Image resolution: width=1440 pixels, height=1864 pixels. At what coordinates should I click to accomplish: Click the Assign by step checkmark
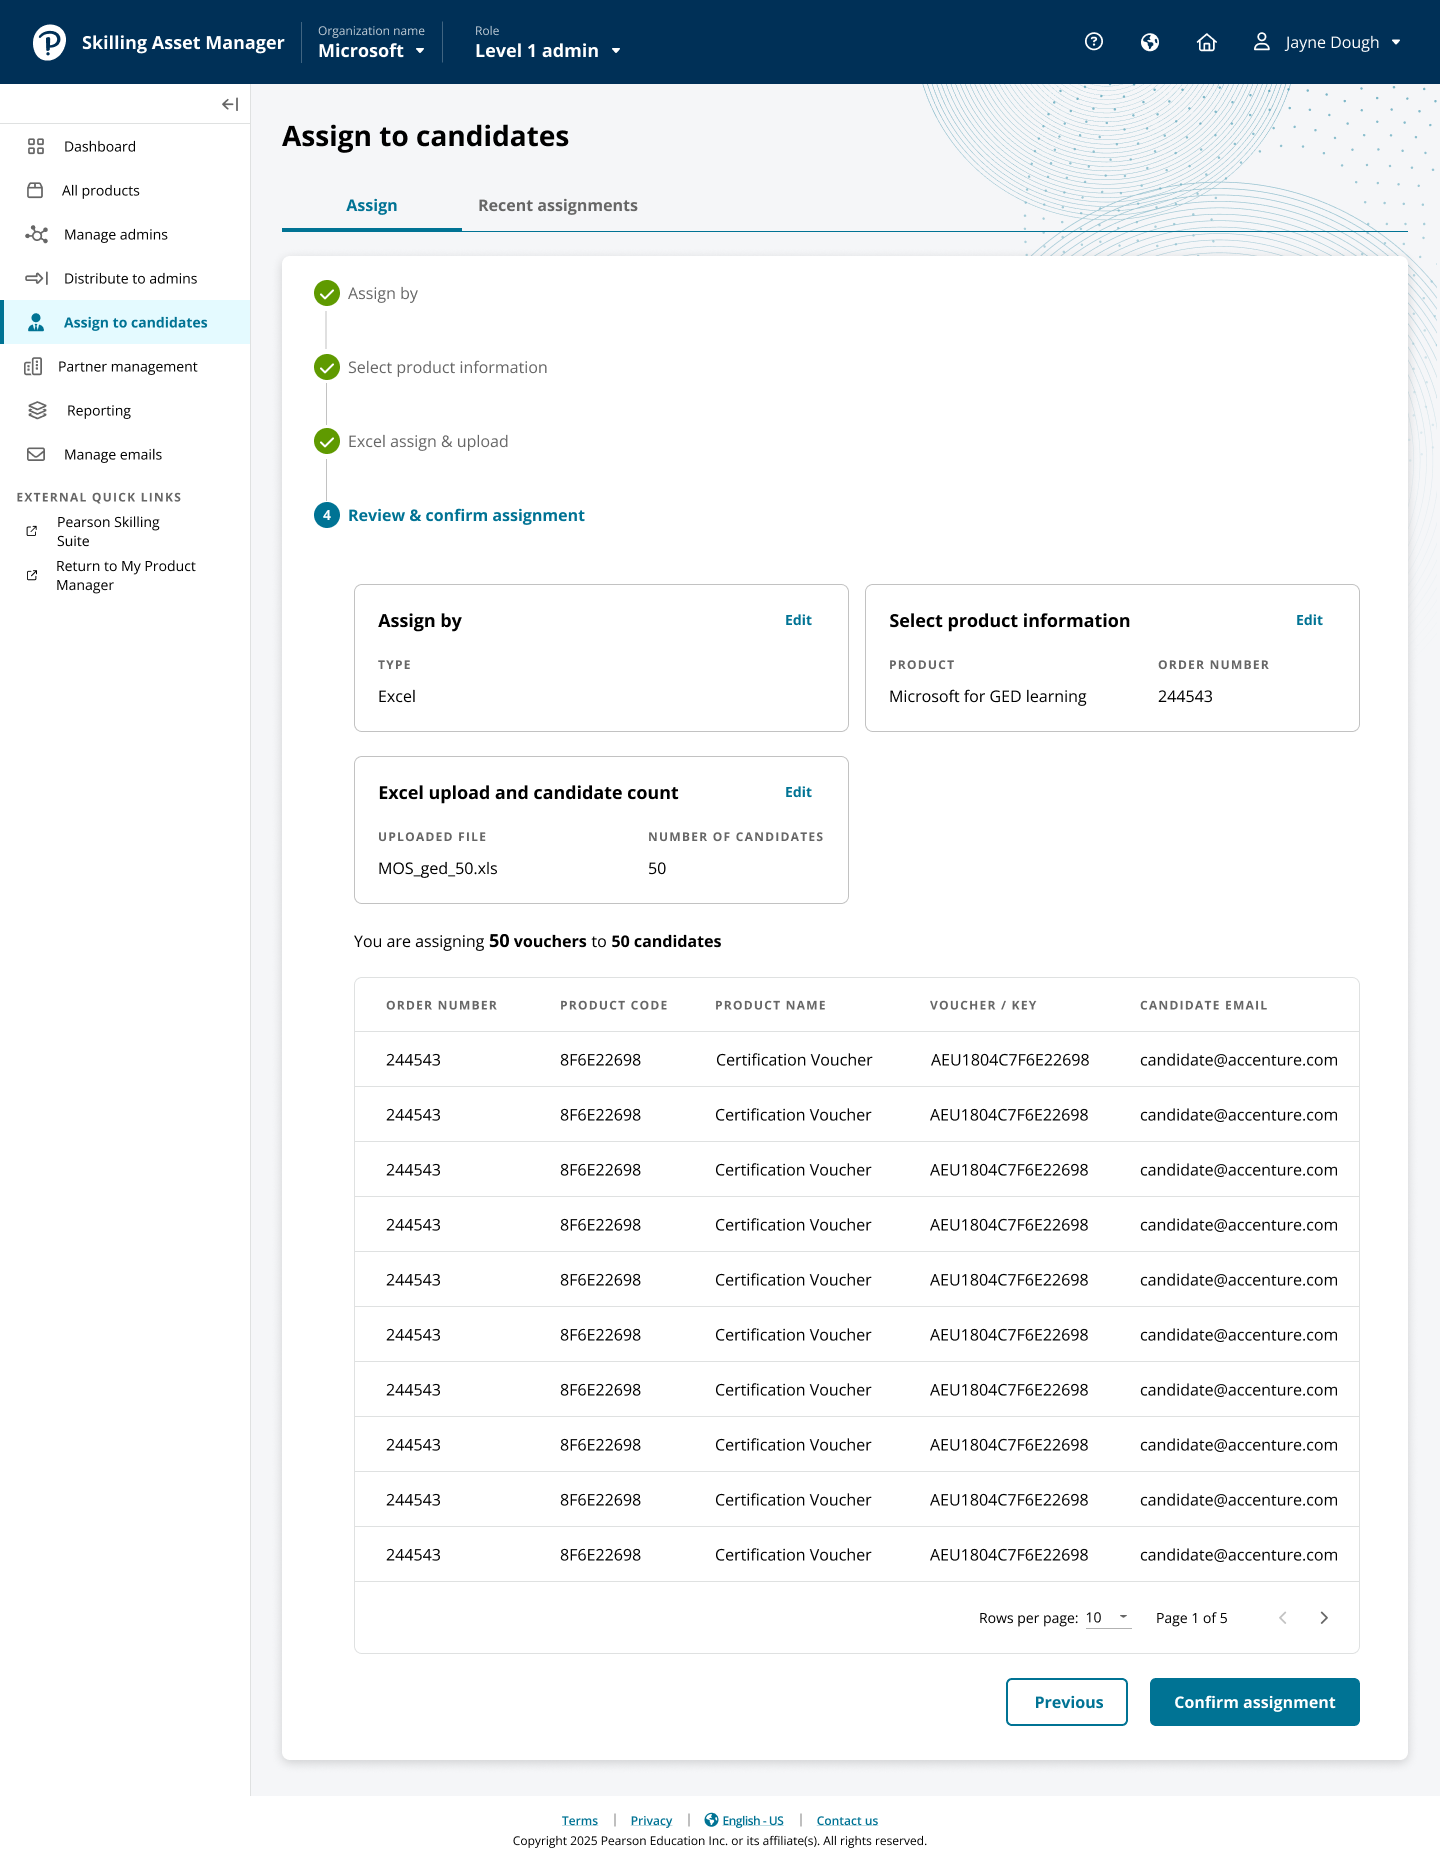(327, 293)
